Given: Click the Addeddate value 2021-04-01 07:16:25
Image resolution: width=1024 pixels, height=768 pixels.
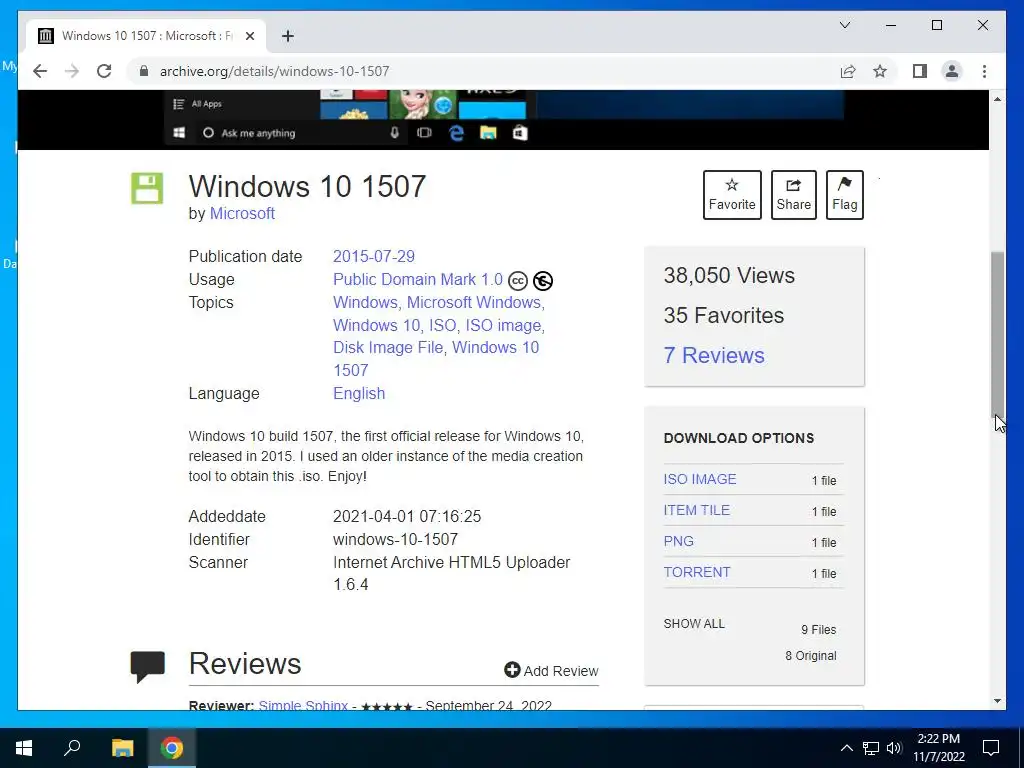Looking at the screenshot, I should click(407, 517).
